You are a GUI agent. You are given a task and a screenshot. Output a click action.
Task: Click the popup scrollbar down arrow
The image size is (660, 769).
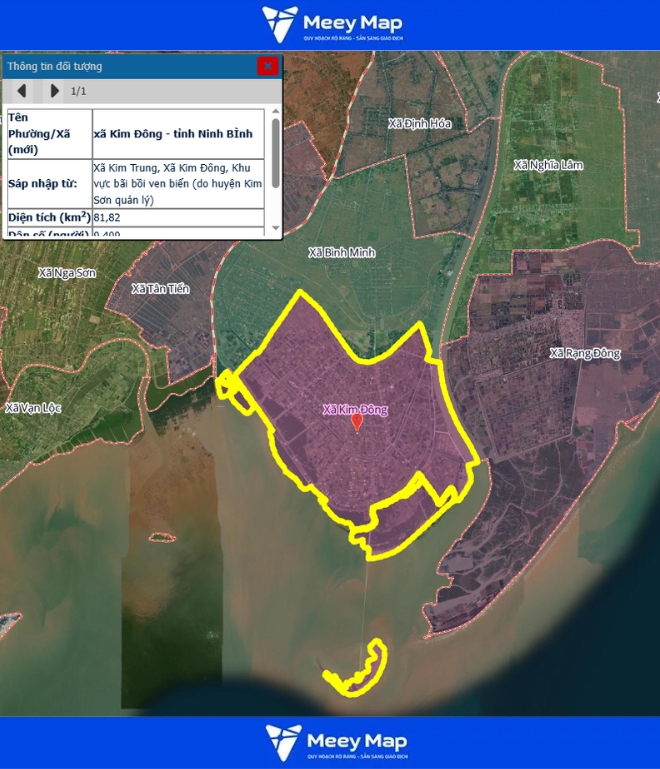point(275,229)
